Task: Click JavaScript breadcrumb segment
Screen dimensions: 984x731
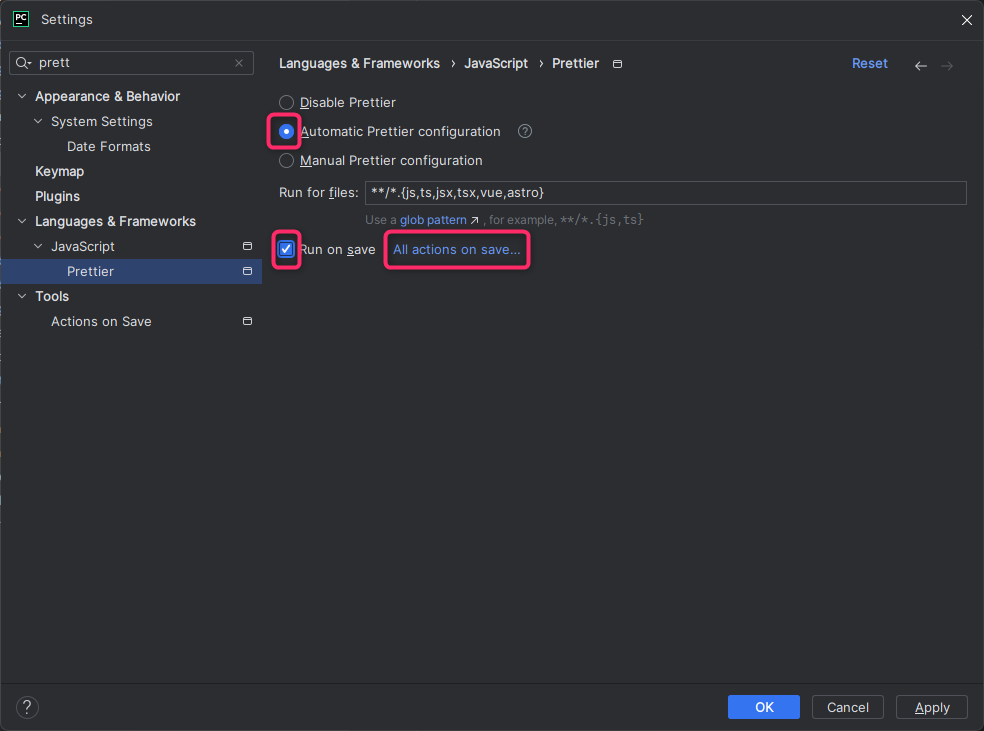Action: coord(496,63)
